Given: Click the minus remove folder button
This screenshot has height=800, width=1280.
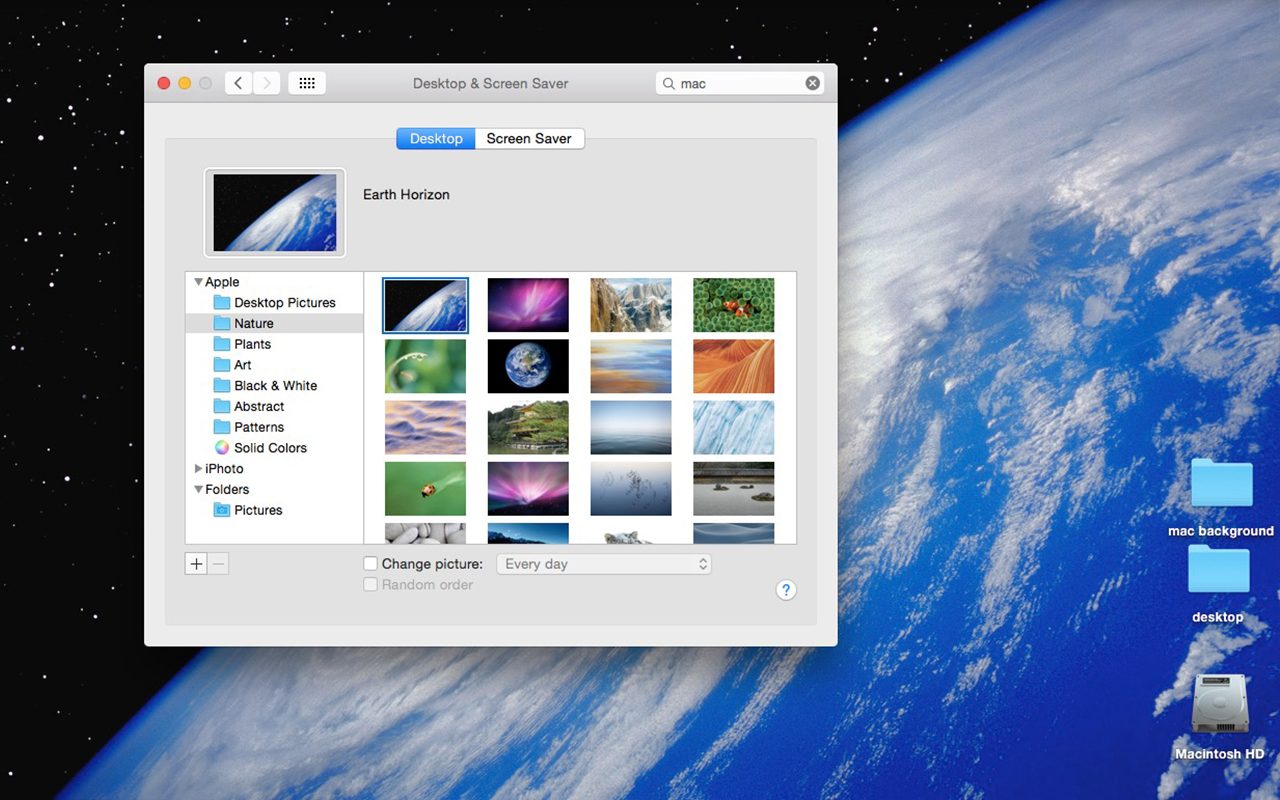Looking at the screenshot, I should point(218,564).
